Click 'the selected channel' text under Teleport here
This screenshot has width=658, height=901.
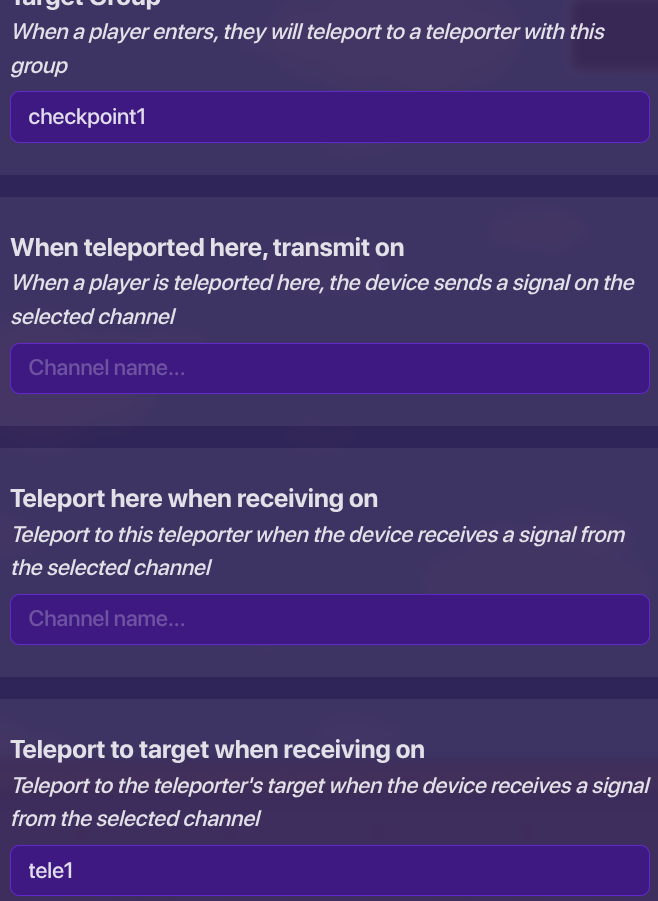111,568
